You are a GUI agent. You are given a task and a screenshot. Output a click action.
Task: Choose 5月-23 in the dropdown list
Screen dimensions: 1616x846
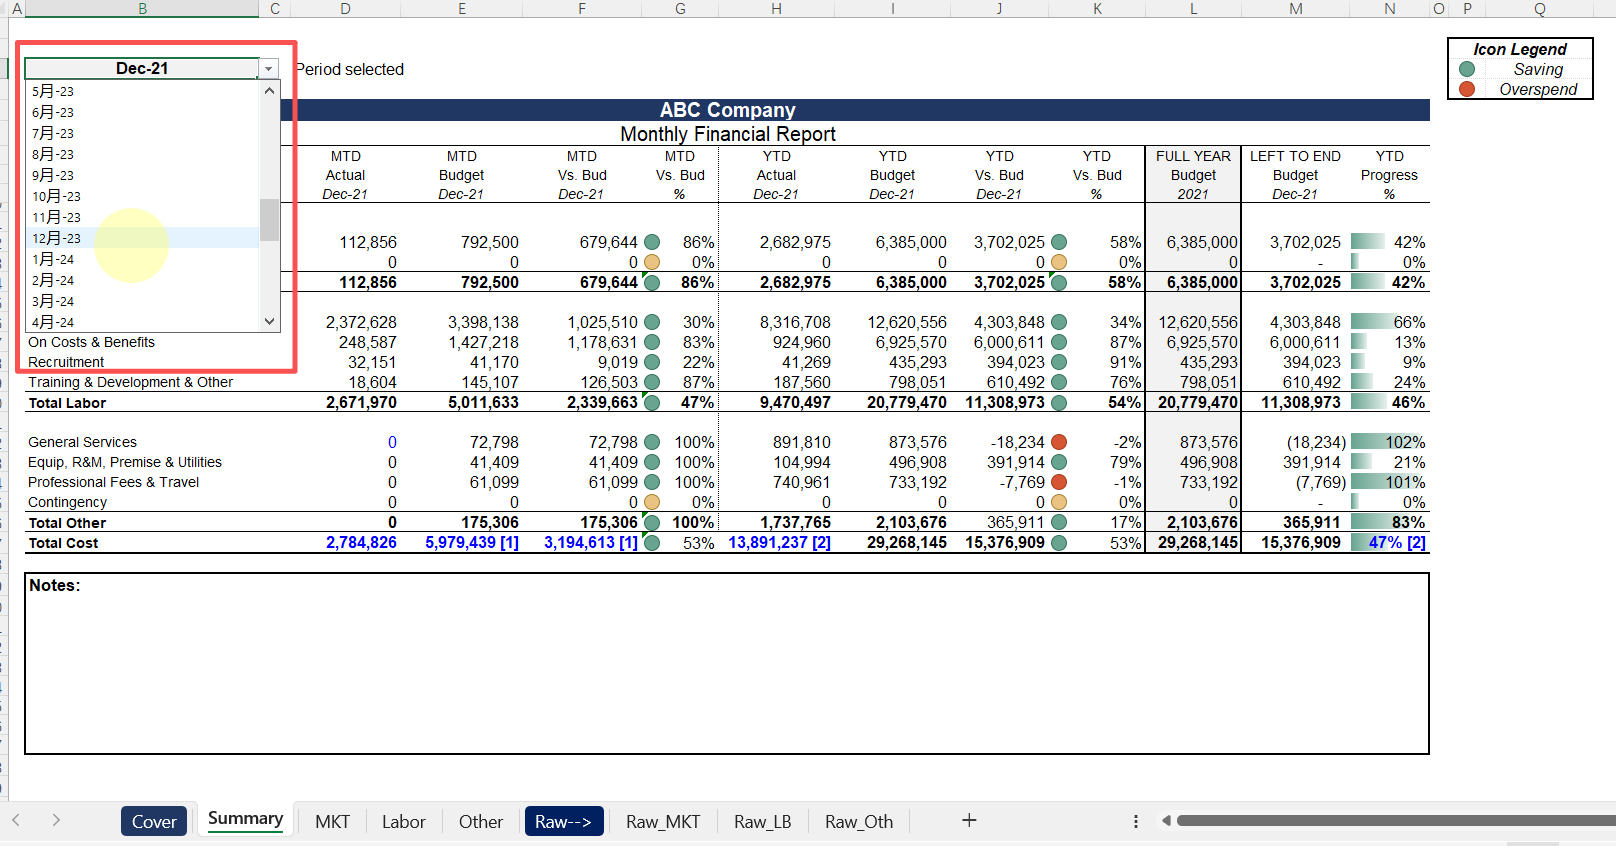pos(53,91)
